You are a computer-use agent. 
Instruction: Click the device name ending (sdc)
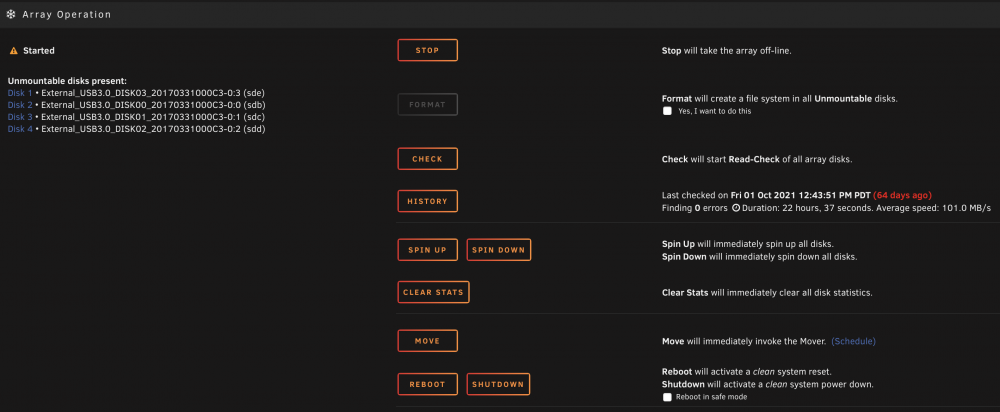153,117
